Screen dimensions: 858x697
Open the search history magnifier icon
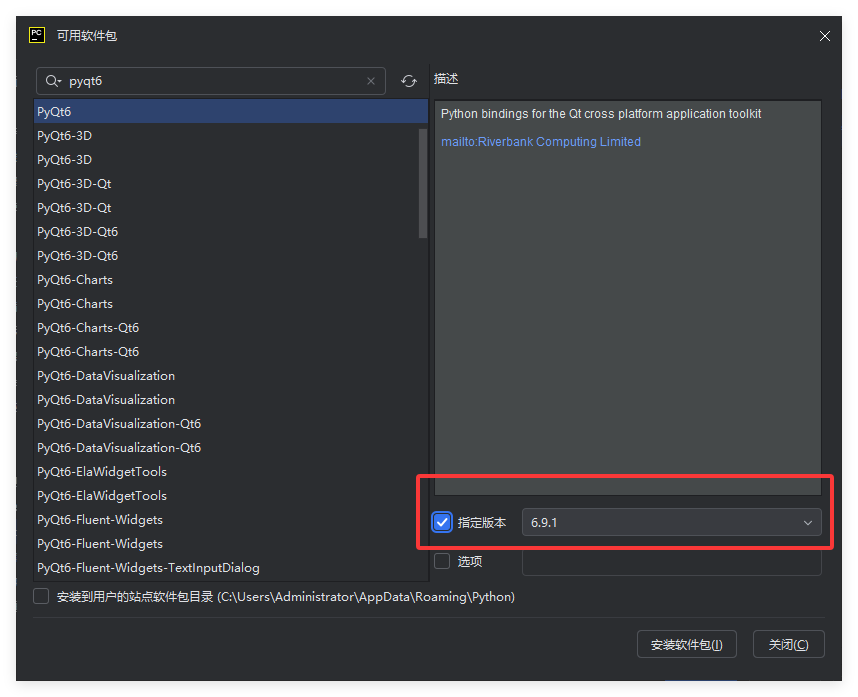point(53,81)
